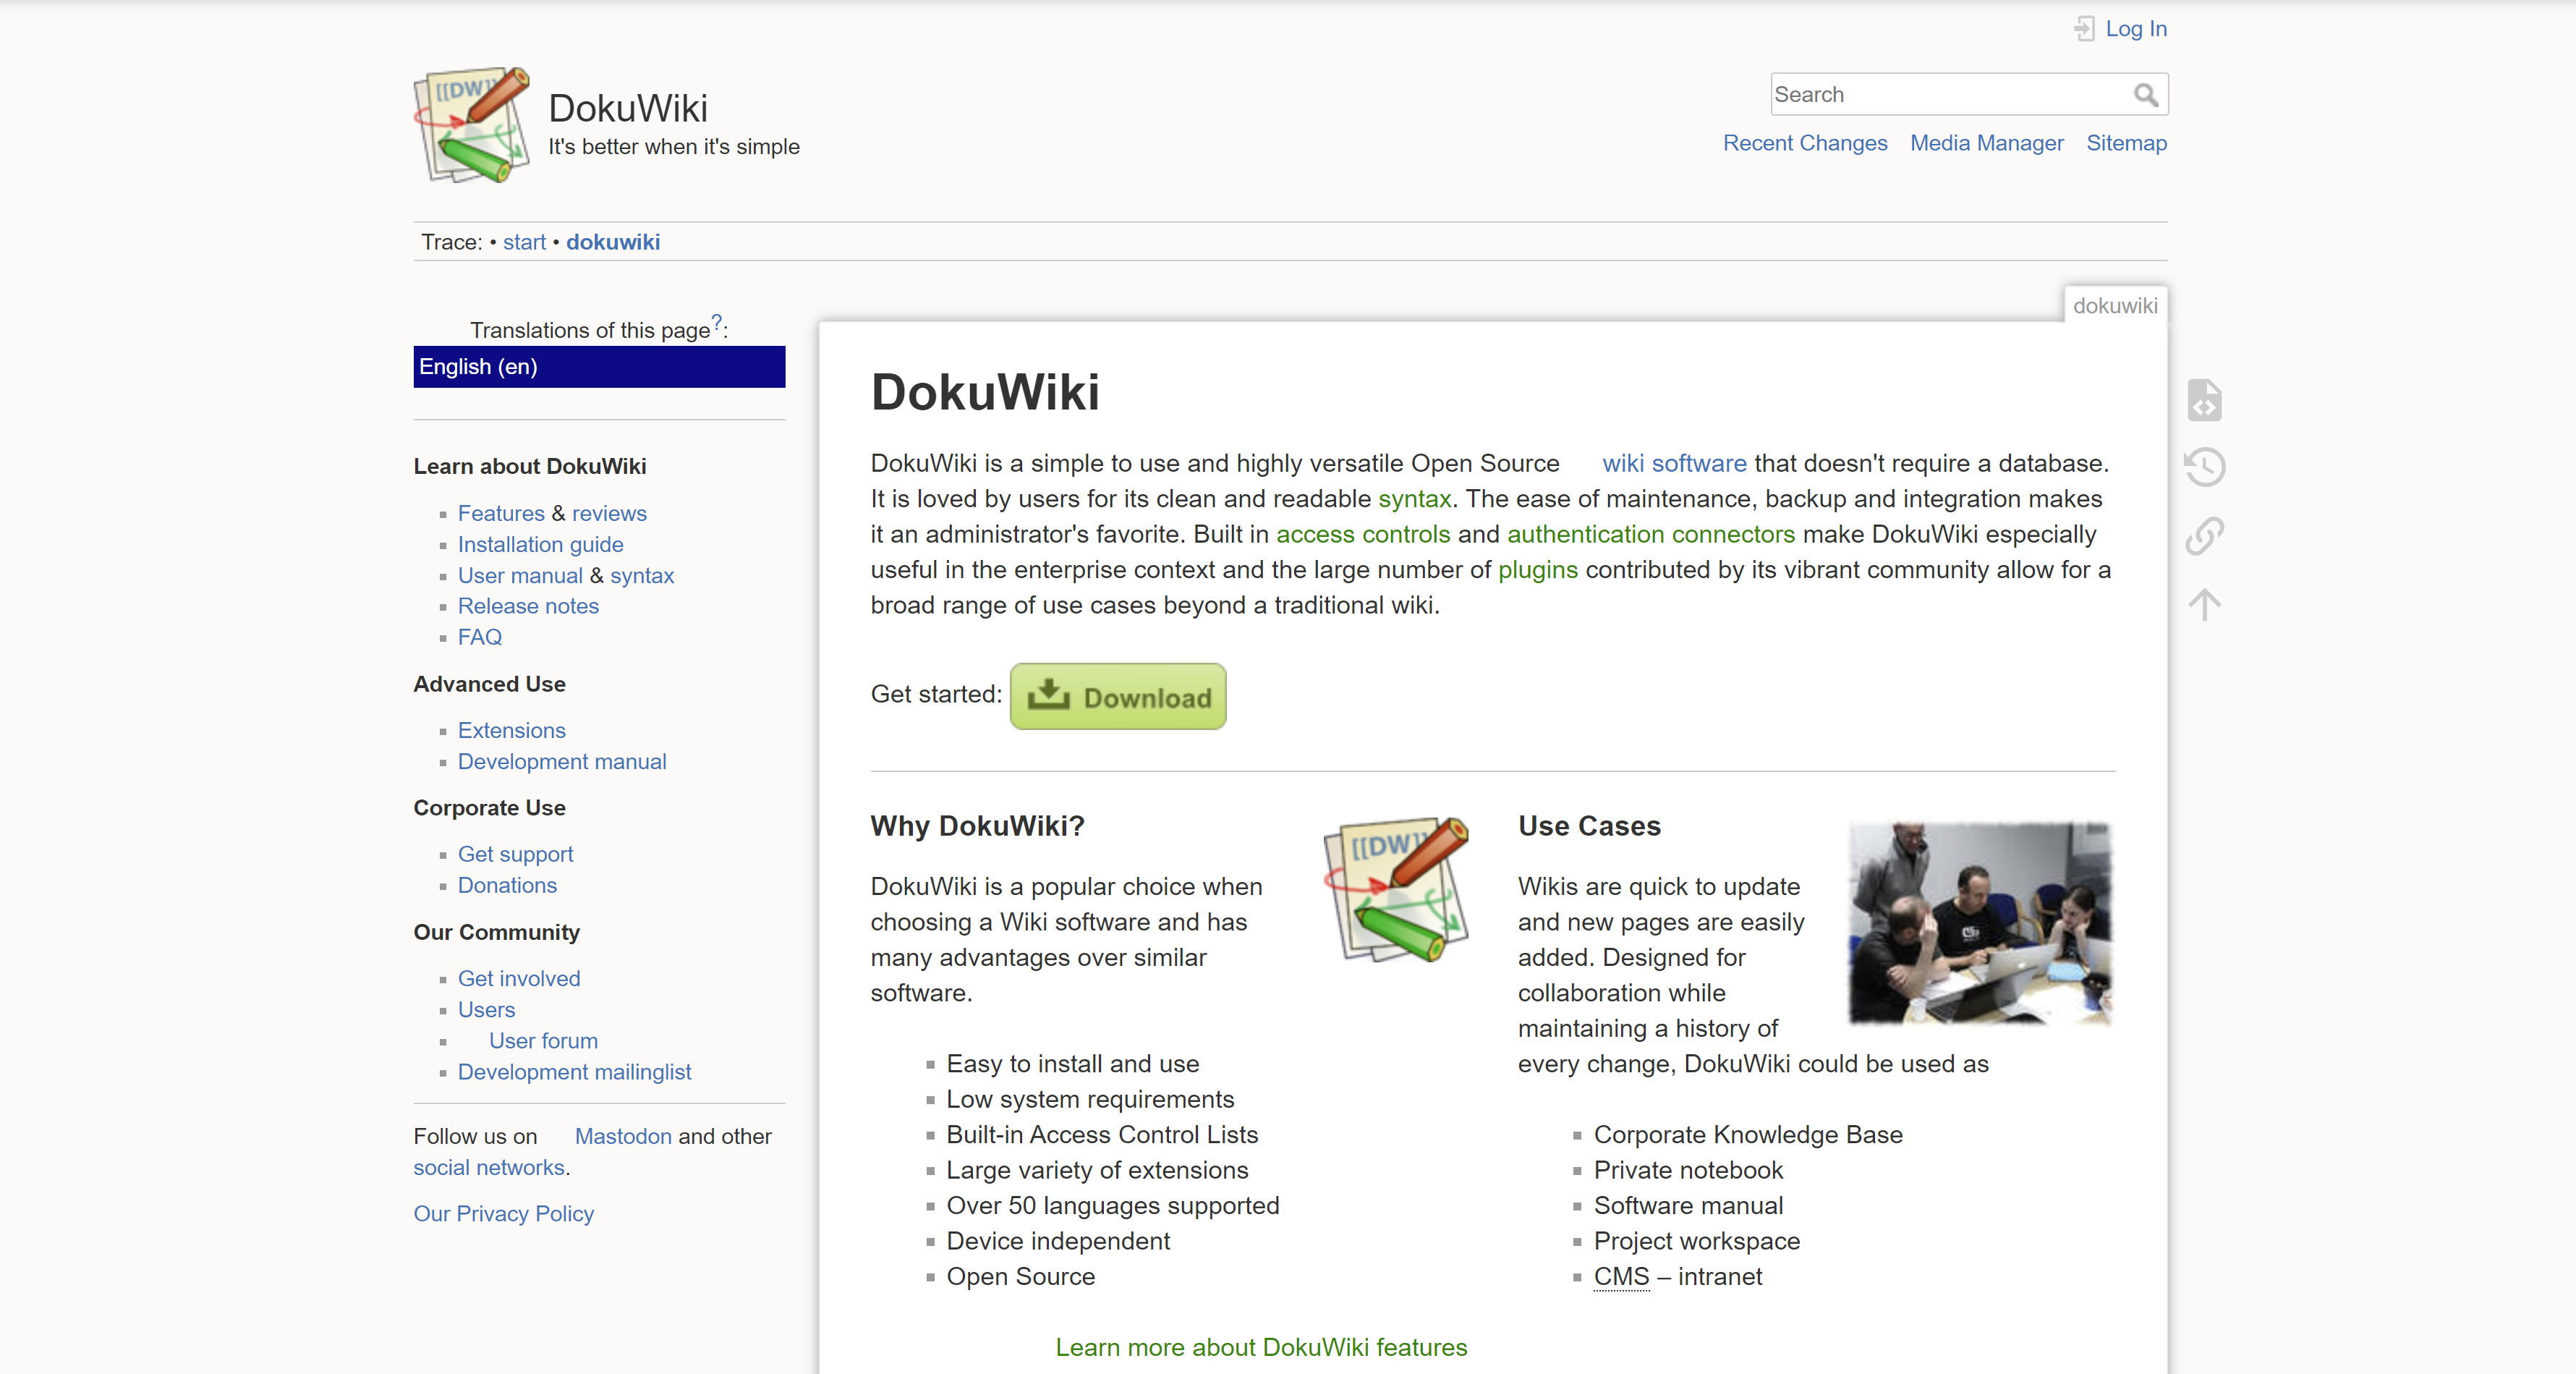The width and height of the screenshot is (2576, 1374).
Task: Open the FAQ page
Action: click(480, 637)
